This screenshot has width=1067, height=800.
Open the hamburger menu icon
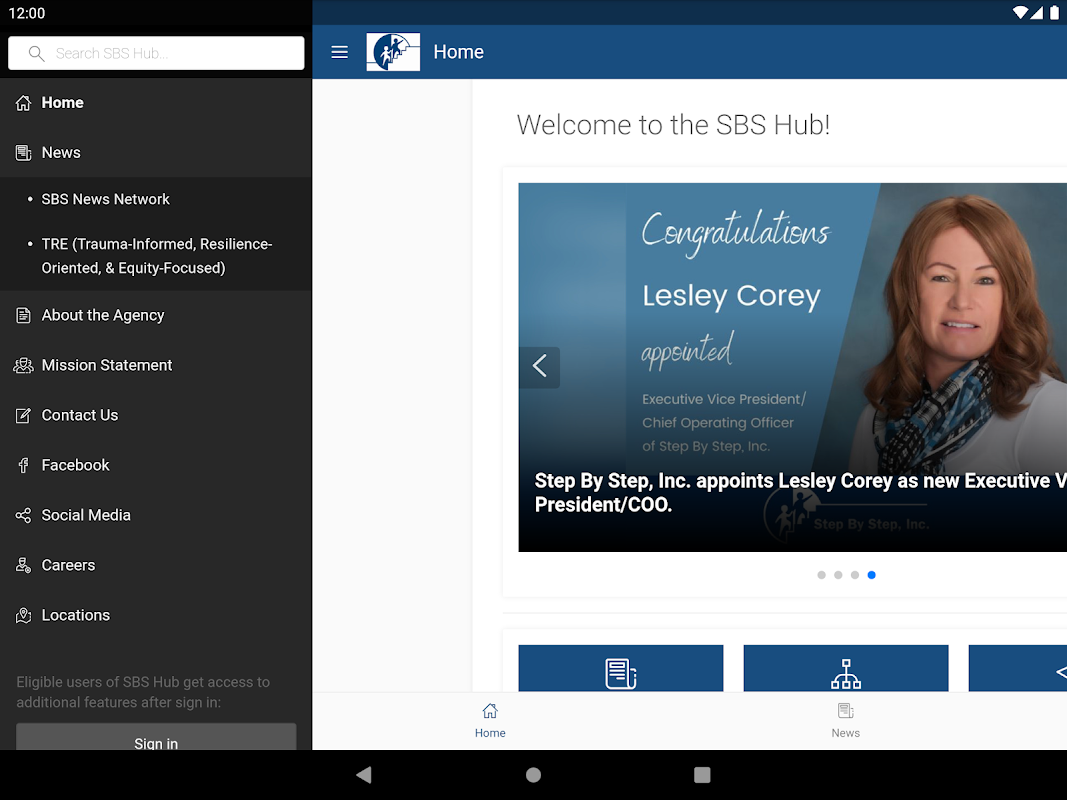click(x=339, y=52)
